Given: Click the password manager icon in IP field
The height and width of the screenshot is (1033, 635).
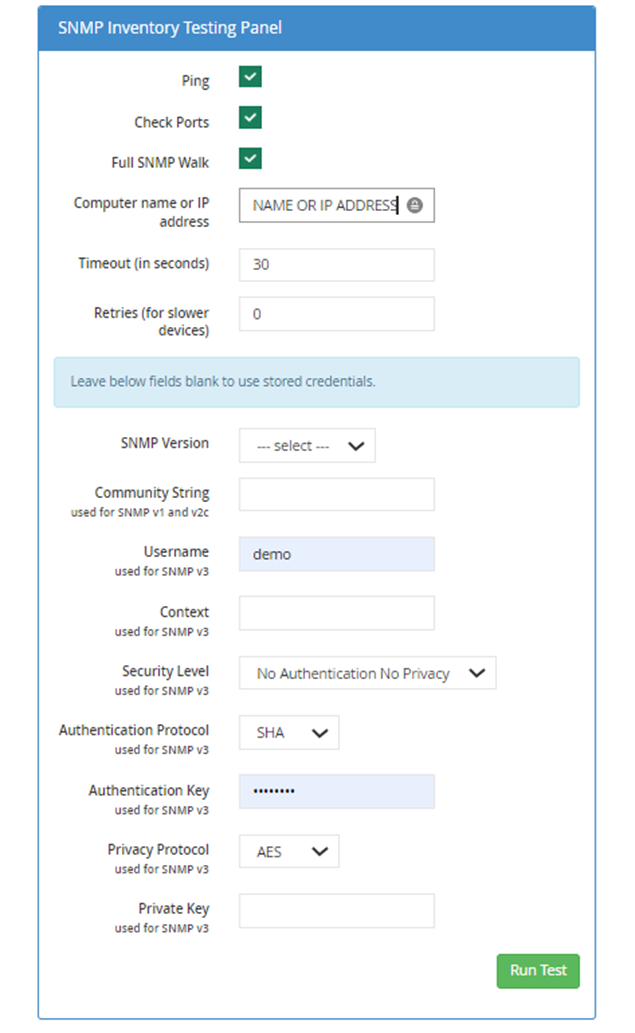Looking at the screenshot, I should [415, 205].
